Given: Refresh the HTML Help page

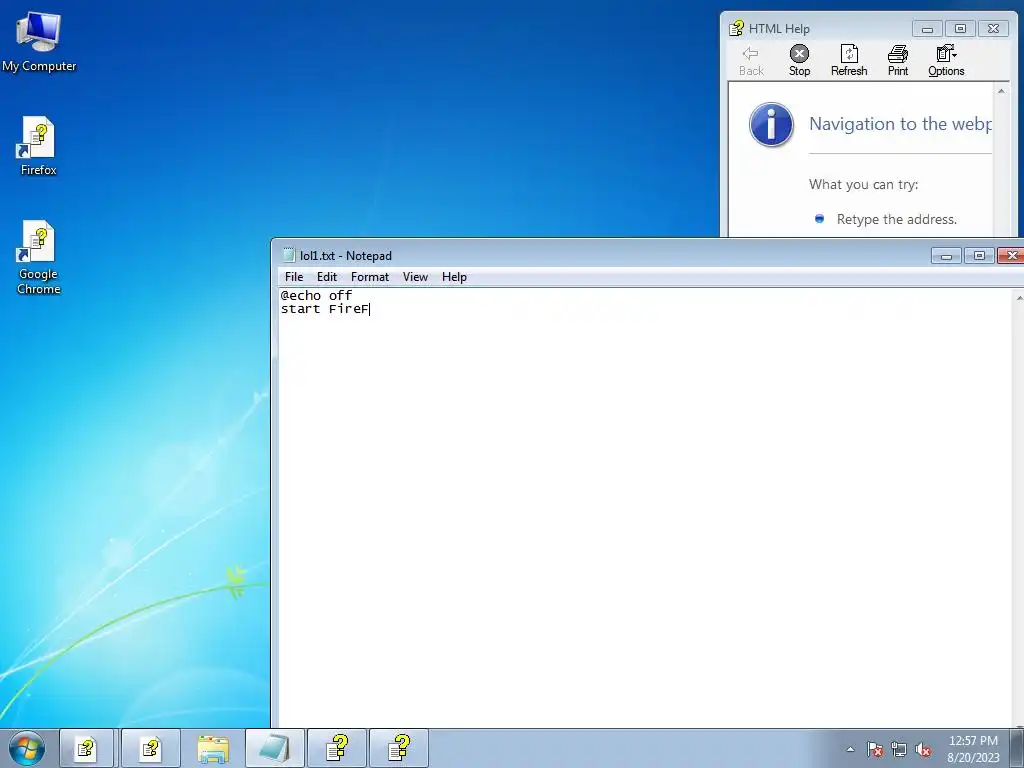Looking at the screenshot, I should tap(849, 61).
